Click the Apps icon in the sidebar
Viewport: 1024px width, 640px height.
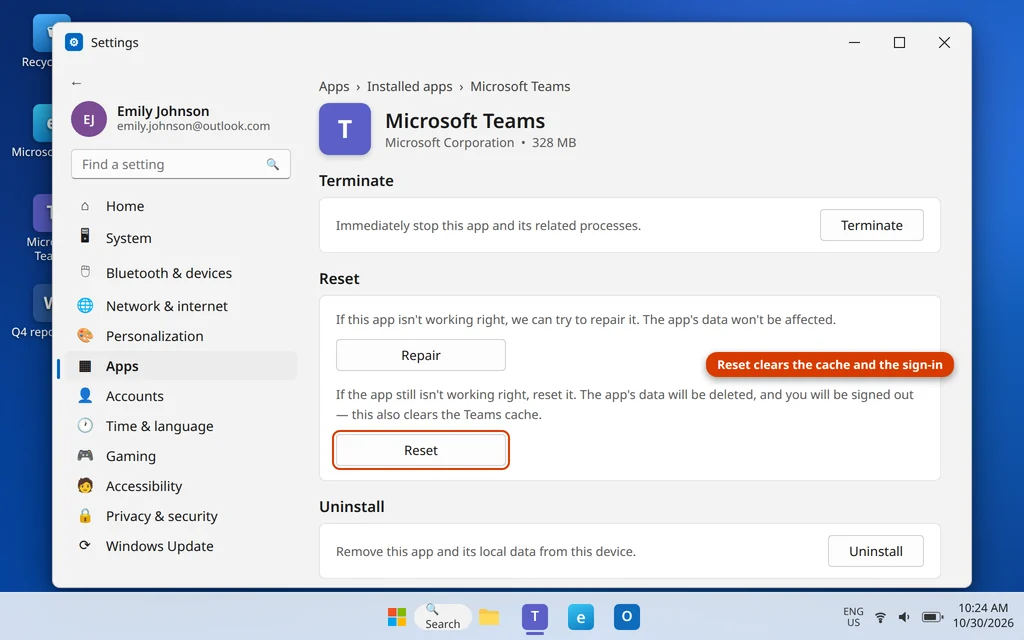pos(85,366)
